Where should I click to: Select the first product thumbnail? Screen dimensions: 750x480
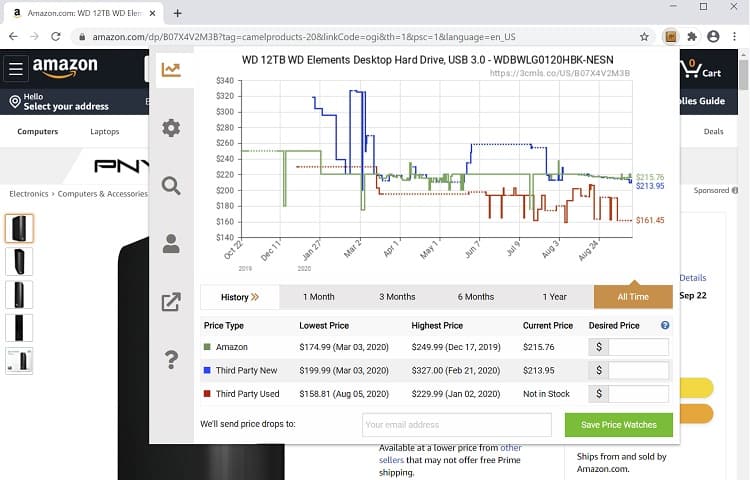[19, 229]
